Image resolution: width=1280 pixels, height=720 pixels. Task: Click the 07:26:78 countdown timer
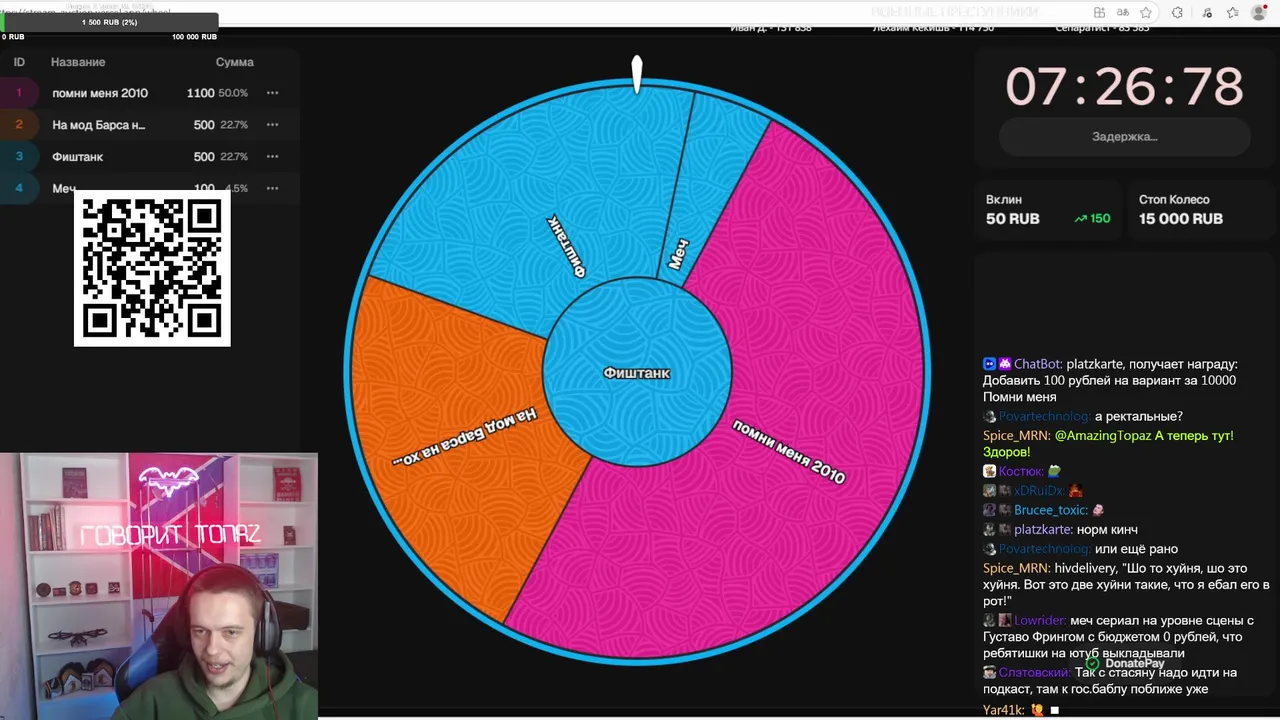point(1124,87)
